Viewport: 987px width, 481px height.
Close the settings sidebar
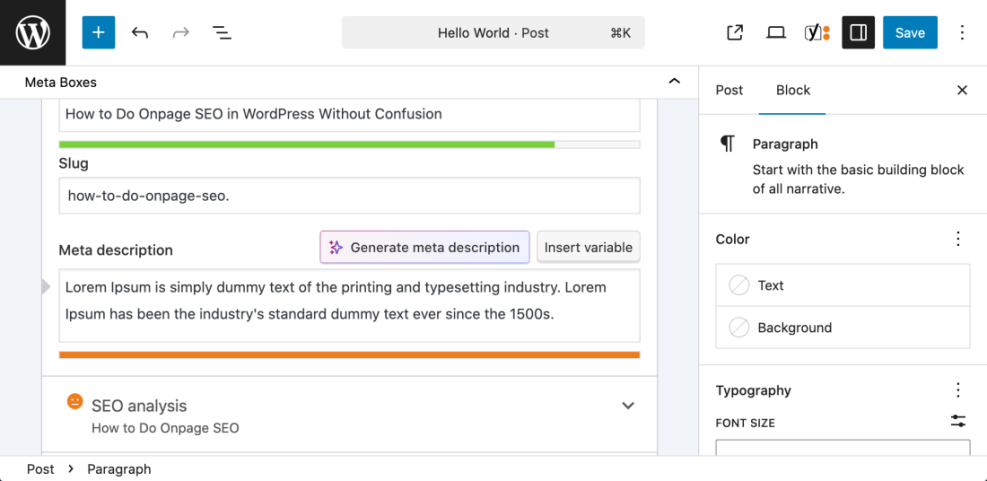[962, 90]
